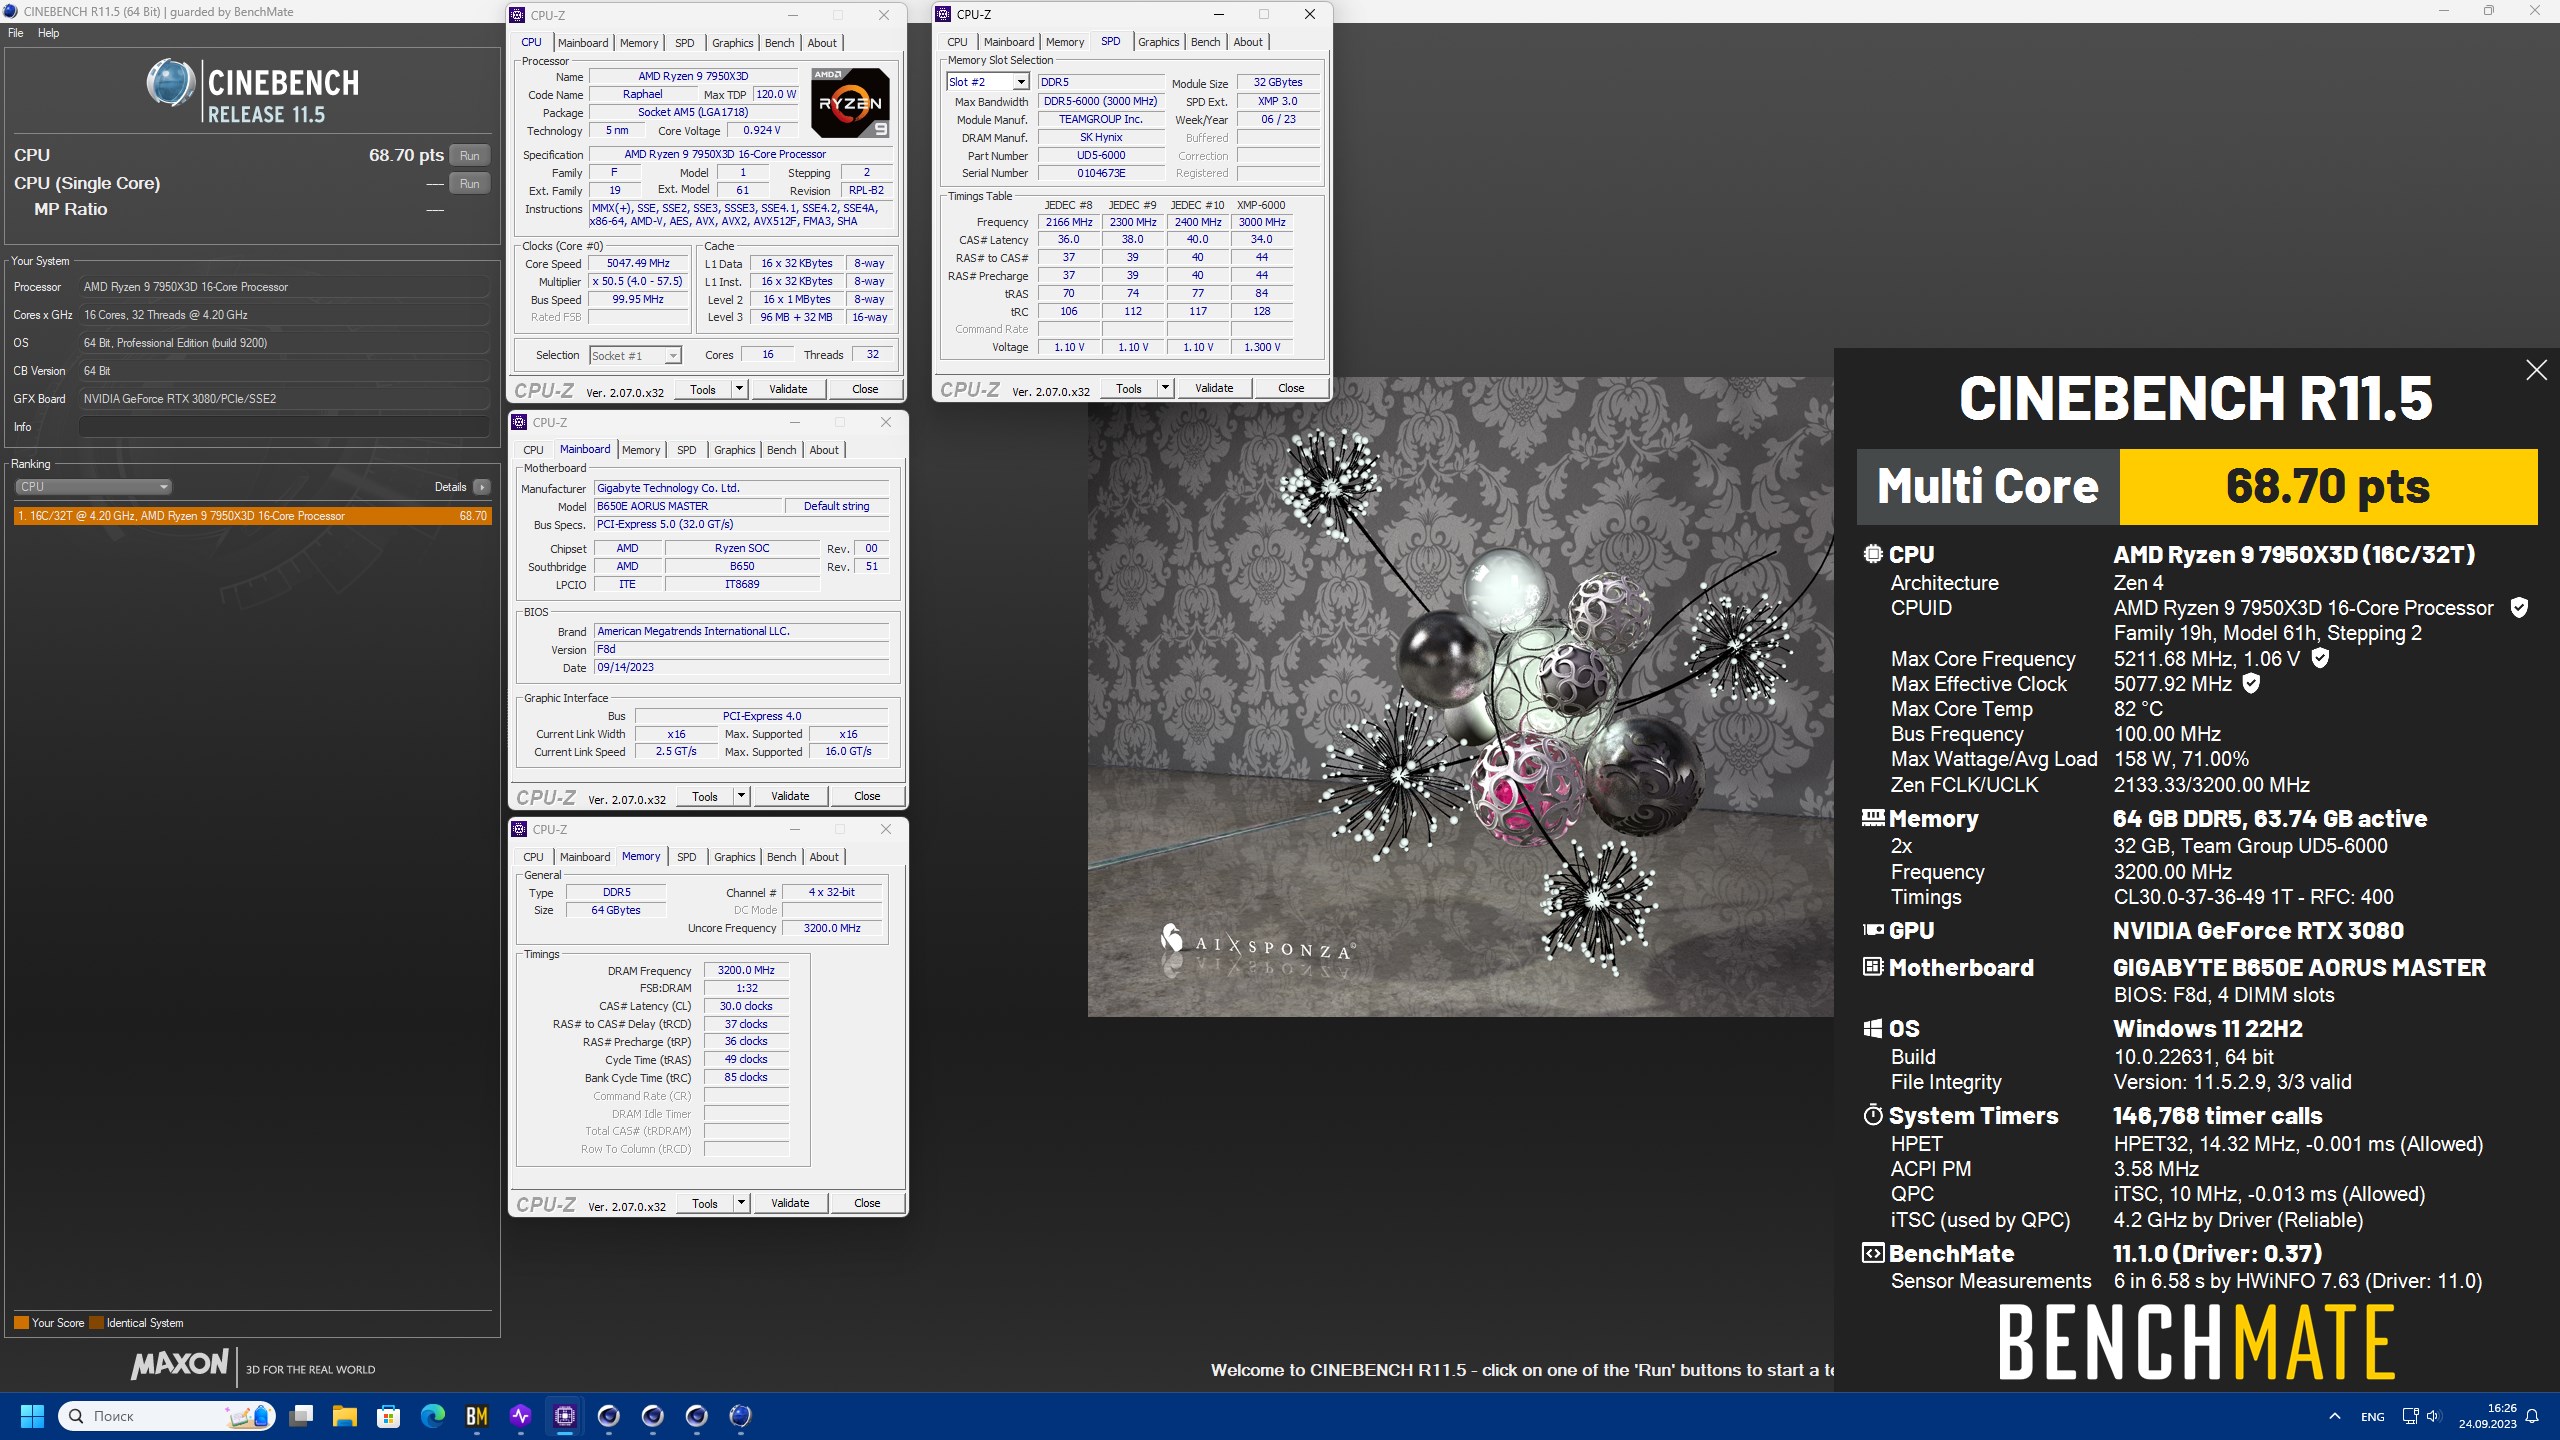Viewport: 2560px width, 1440px height.
Task: Click the TEAMGROUP Inc. module manufacturer field
Action: (1100, 119)
